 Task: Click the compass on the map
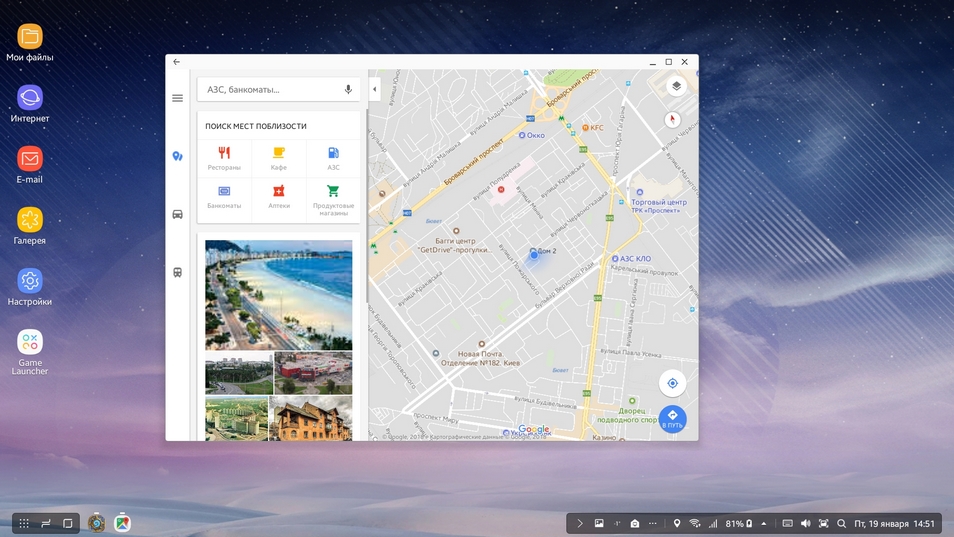tap(672, 119)
